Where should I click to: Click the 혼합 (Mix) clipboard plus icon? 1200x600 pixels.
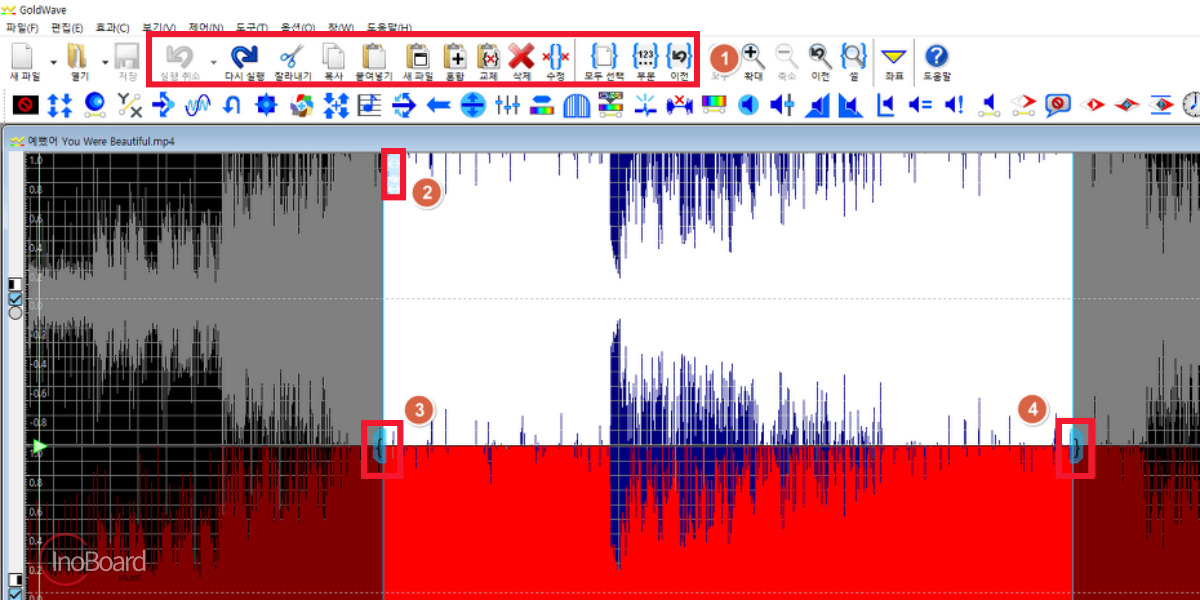click(454, 56)
